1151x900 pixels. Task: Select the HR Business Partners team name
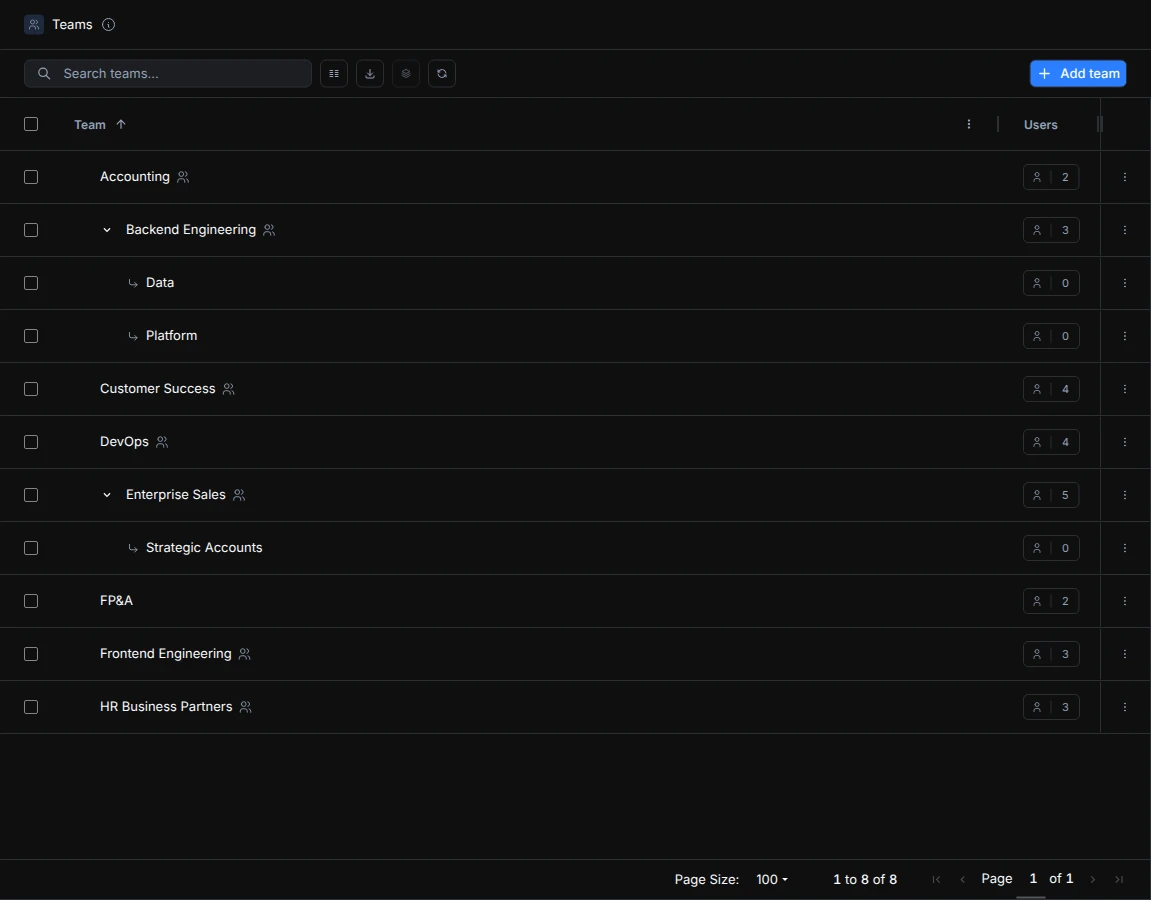pyautogui.click(x=166, y=707)
